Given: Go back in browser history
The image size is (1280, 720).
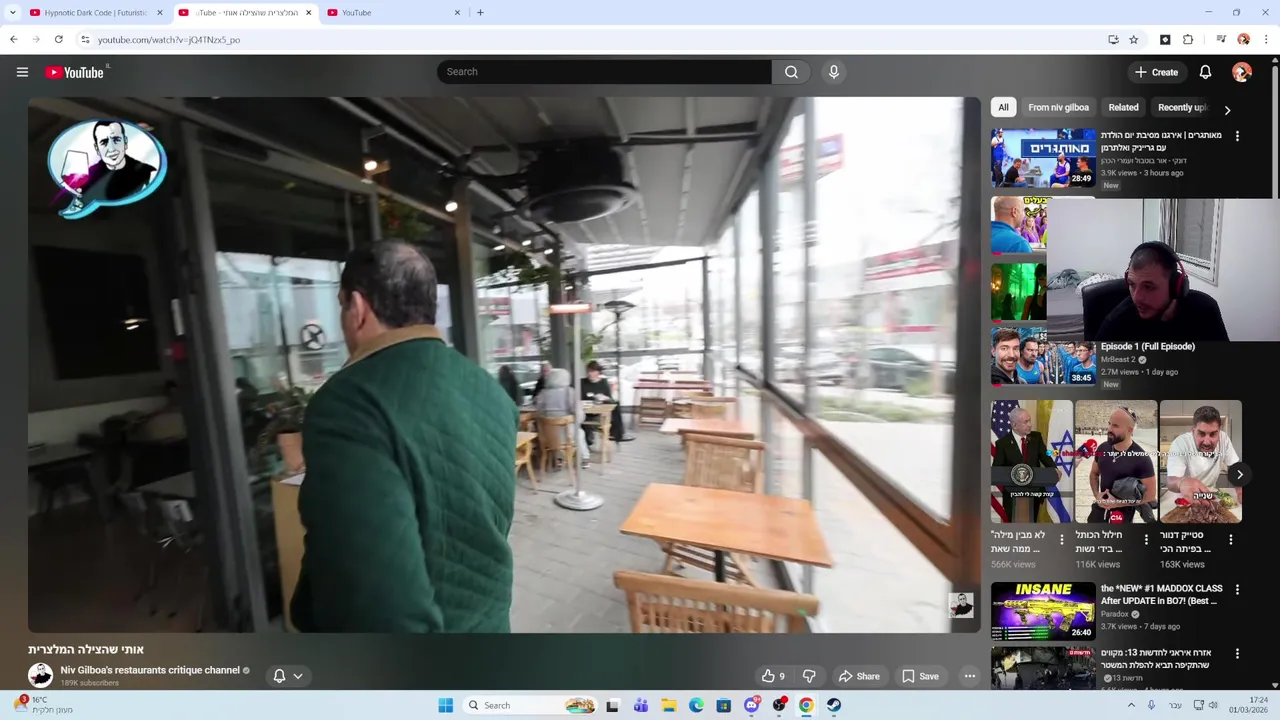Looking at the screenshot, I should (x=13, y=40).
